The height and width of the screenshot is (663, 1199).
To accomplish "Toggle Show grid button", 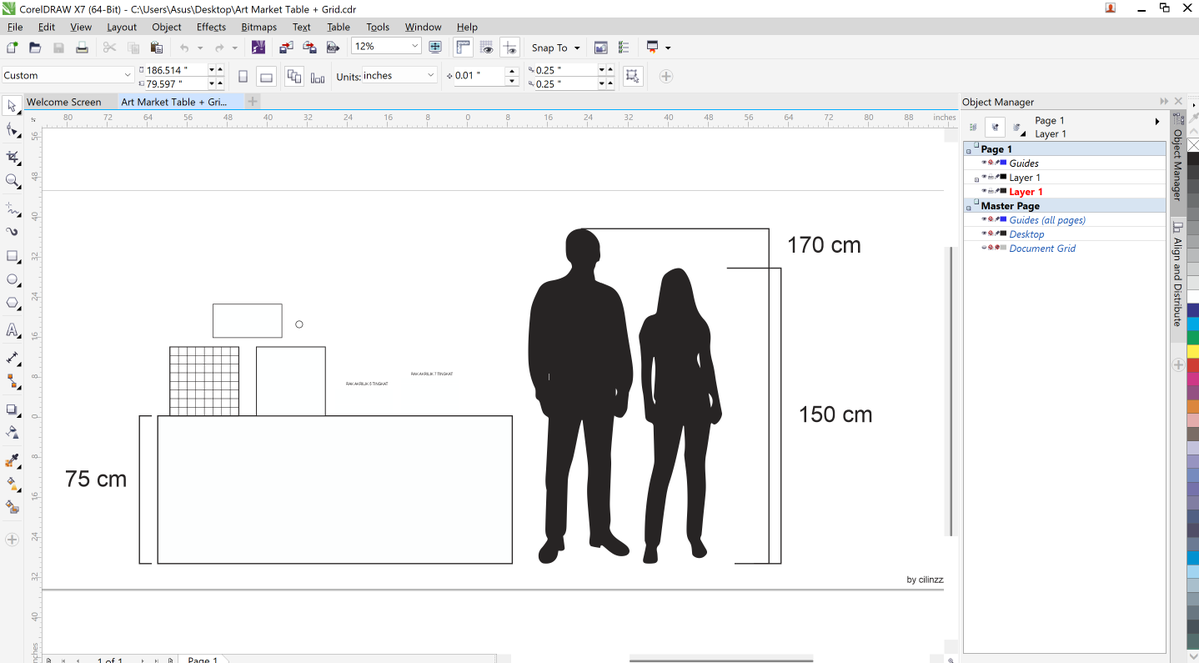I will coord(486,47).
